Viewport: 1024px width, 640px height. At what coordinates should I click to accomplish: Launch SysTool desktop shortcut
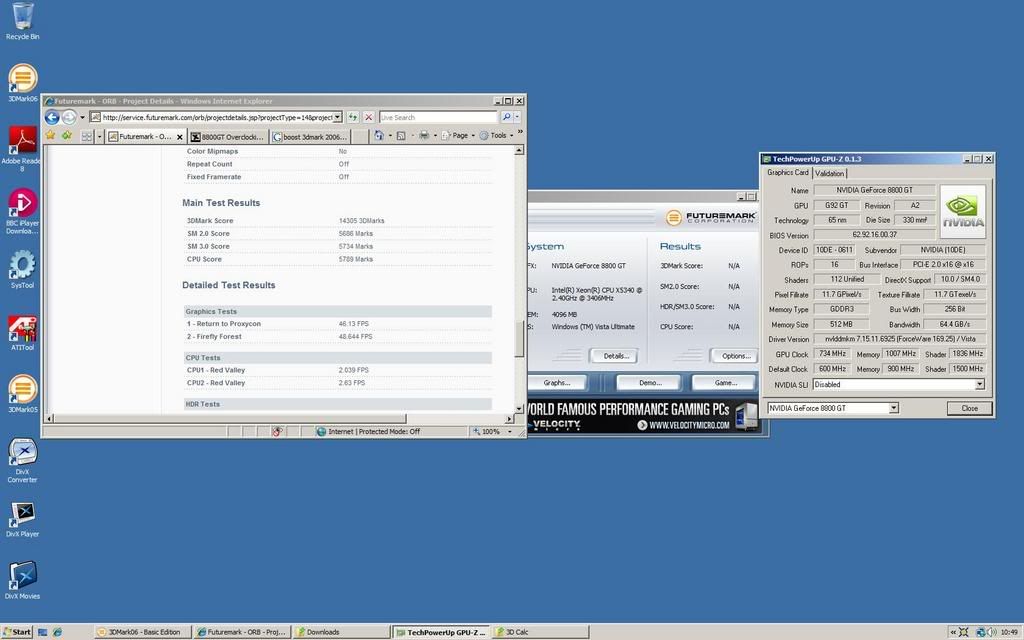(x=22, y=268)
